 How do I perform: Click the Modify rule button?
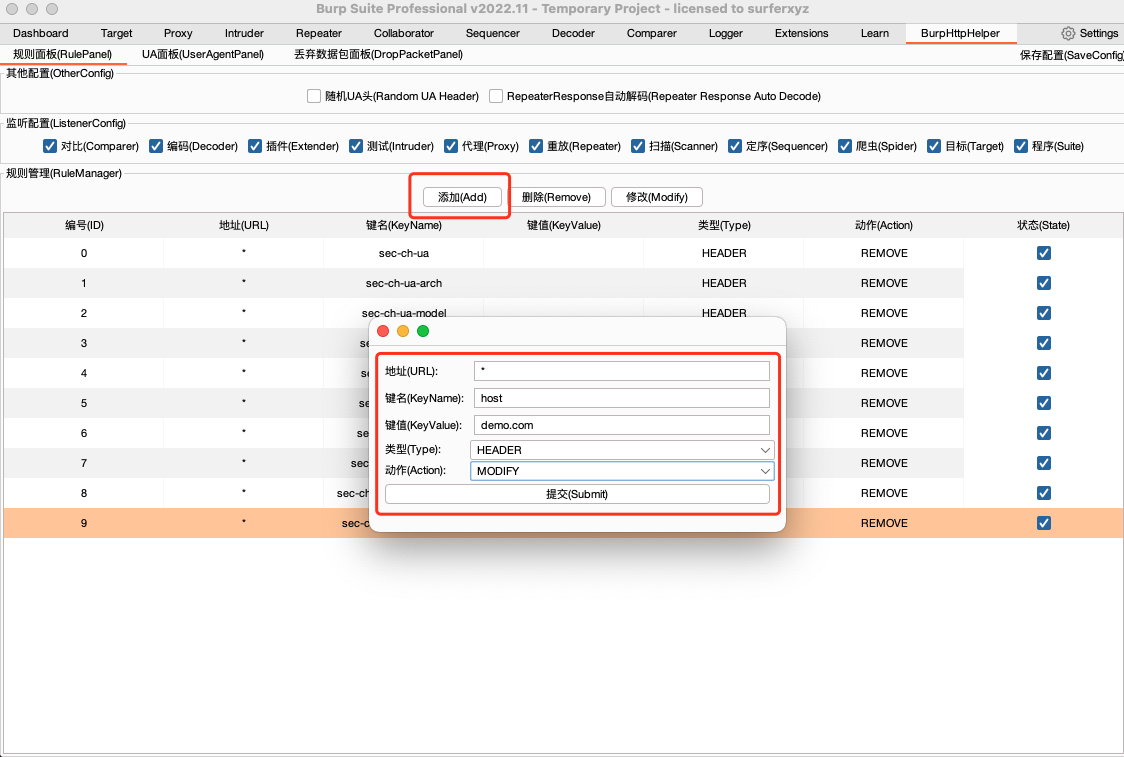657,197
